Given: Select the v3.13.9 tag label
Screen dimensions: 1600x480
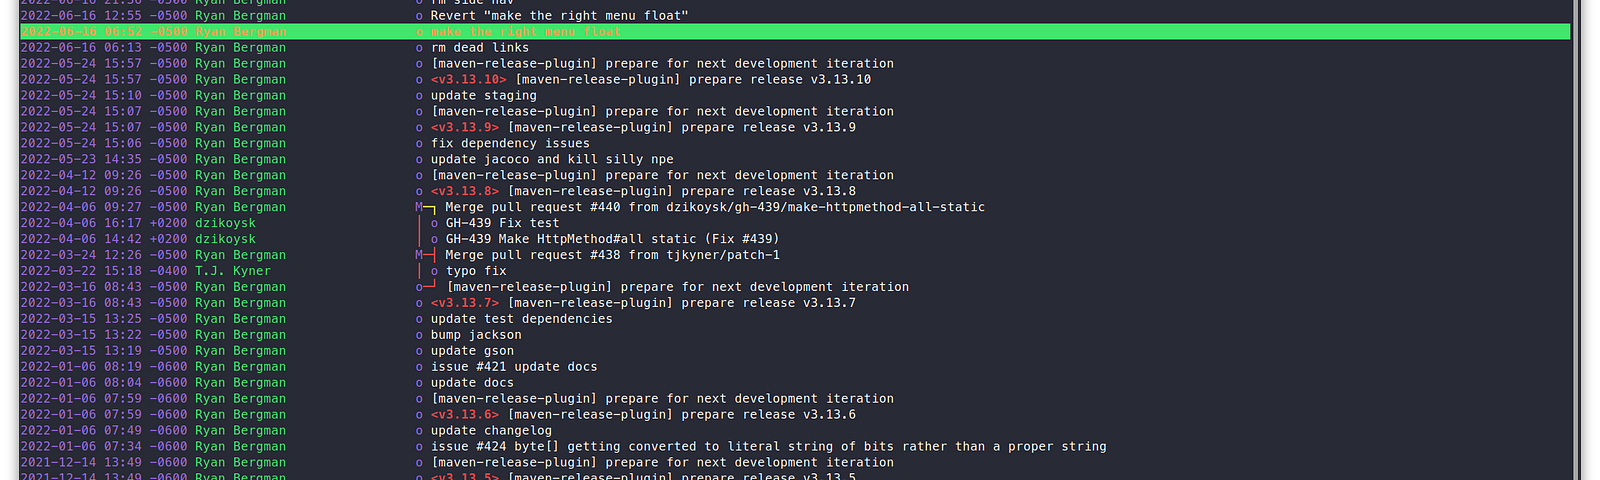Looking at the screenshot, I should tap(465, 128).
